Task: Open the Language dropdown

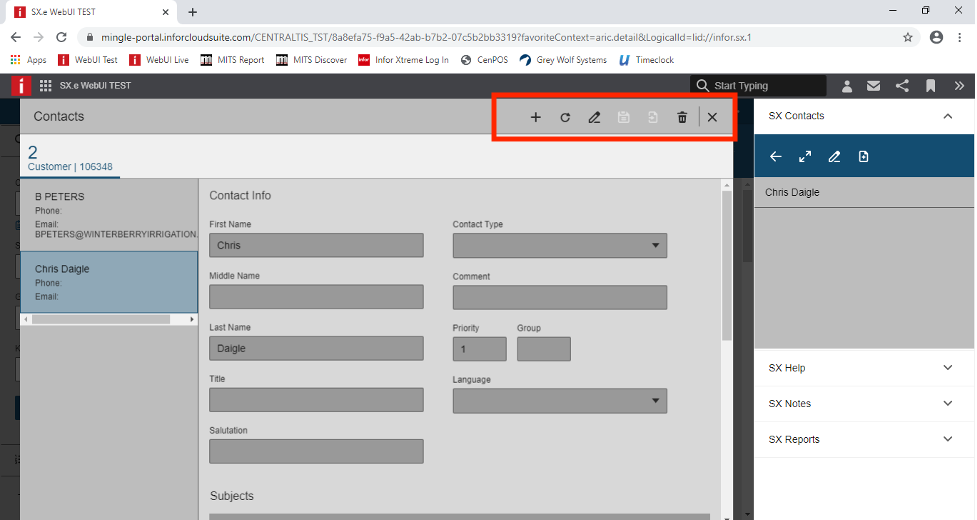Action: (x=560, y=401)
